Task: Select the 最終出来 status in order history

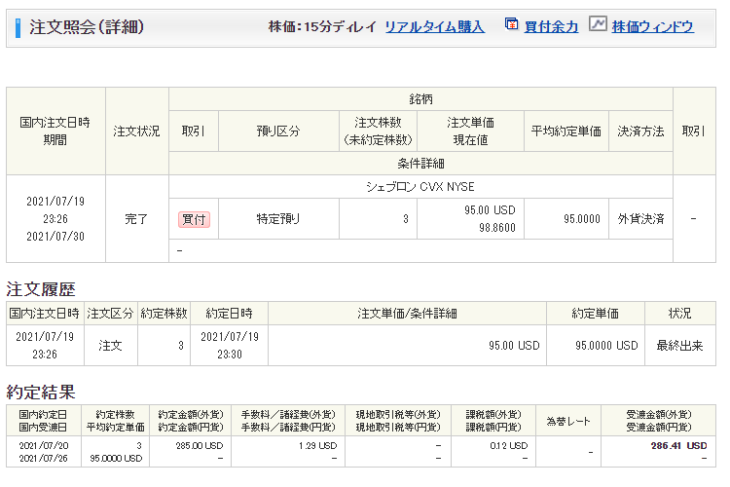Action: point(679,345)
